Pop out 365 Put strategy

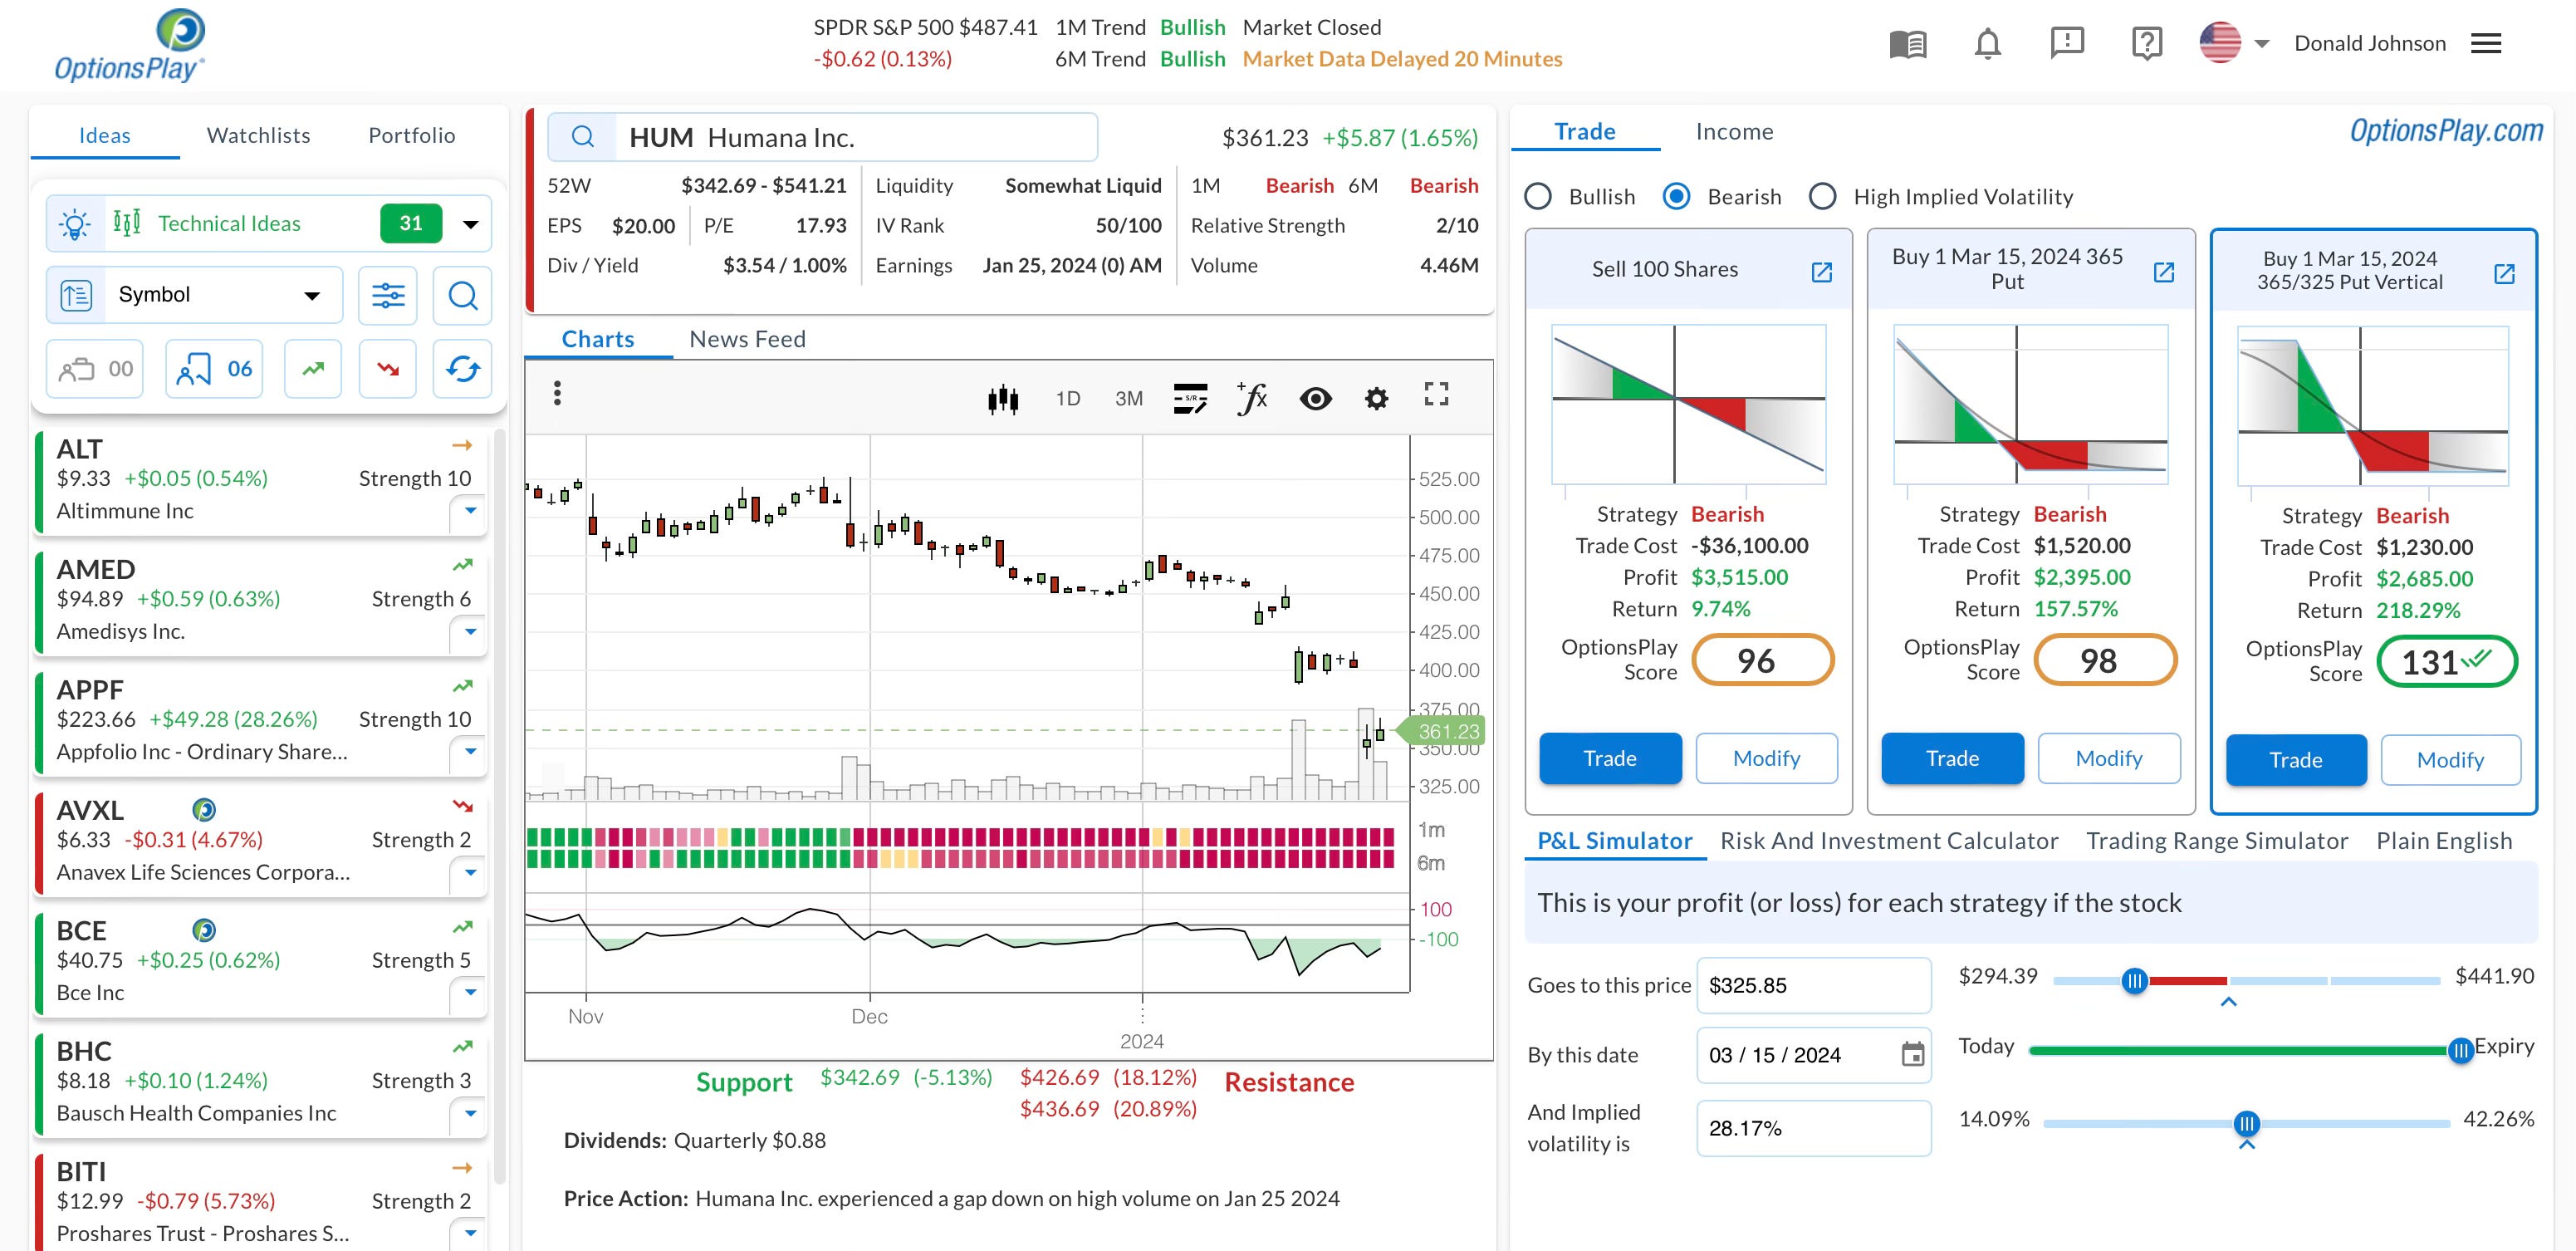2164,272
